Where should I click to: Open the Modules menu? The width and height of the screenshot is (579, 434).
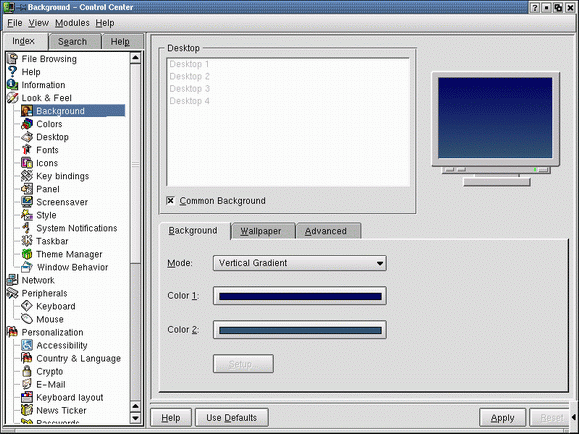click(x=72, y=23)
